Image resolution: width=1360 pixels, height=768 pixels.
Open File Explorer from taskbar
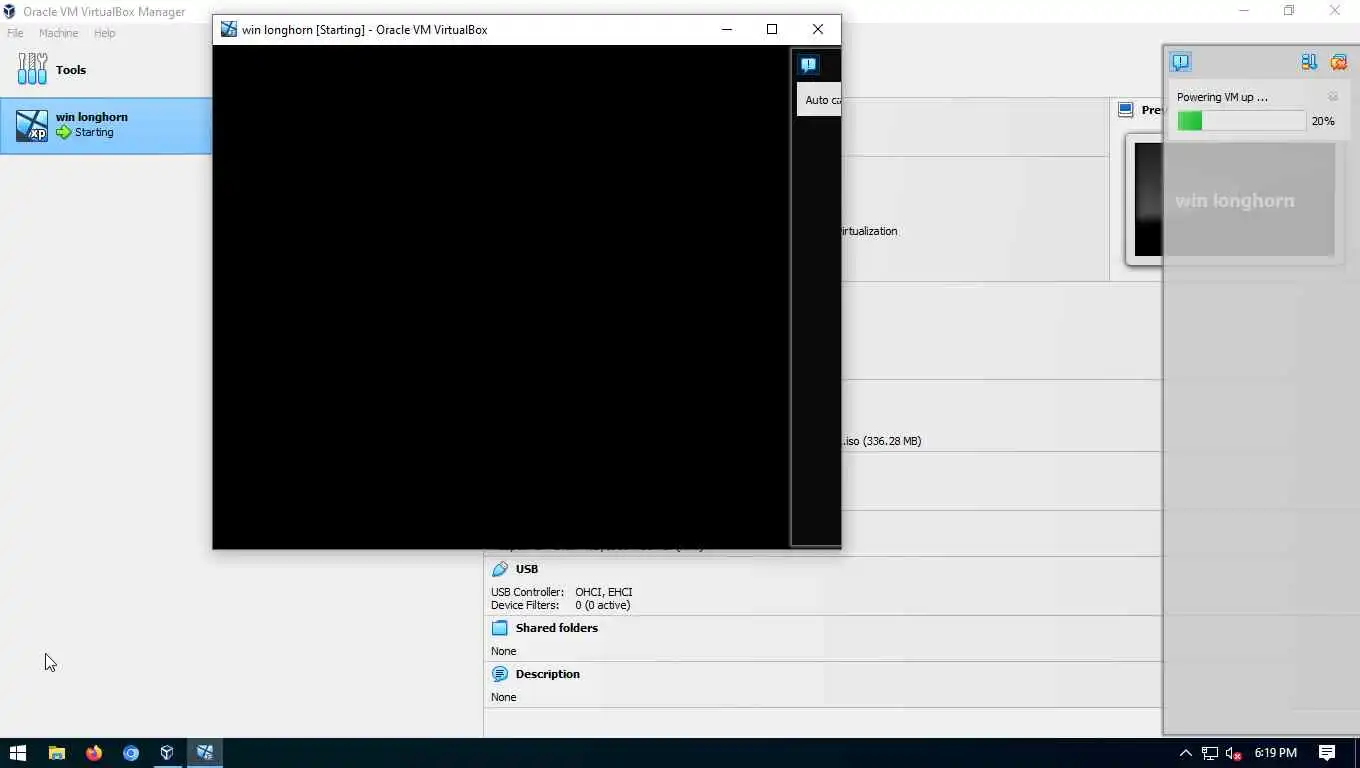(57, 753)
